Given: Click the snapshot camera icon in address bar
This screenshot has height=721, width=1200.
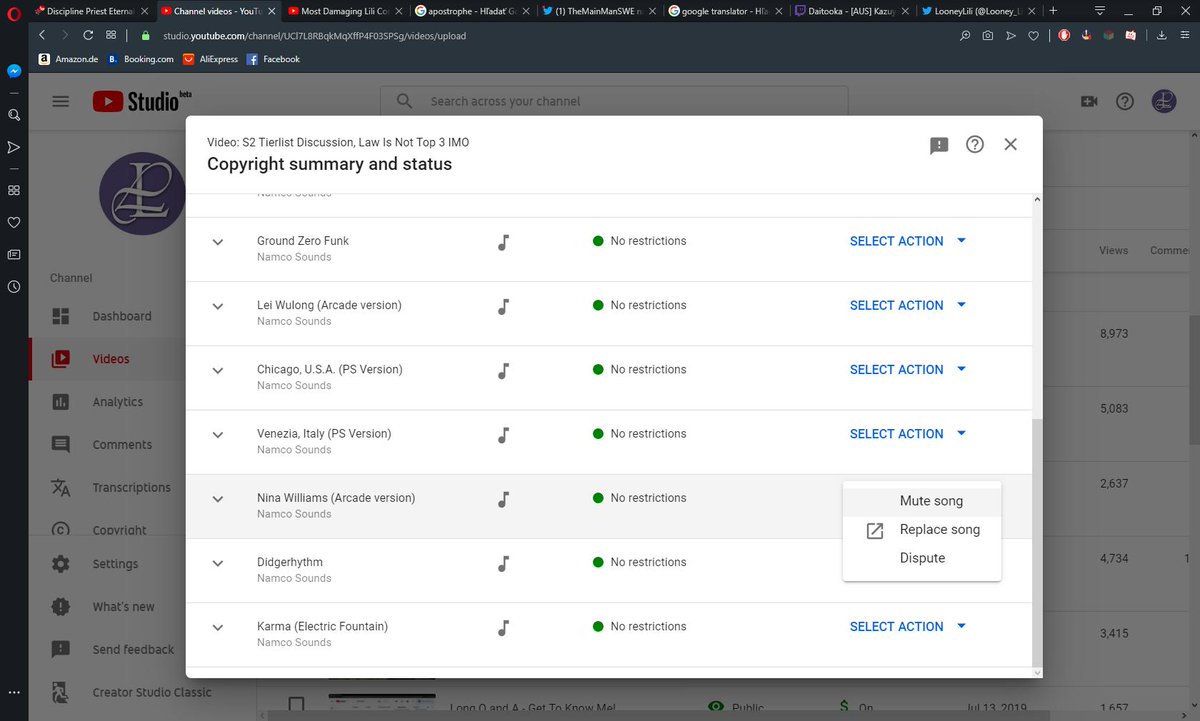Looking at the screenshot, I should pos(988,35).
